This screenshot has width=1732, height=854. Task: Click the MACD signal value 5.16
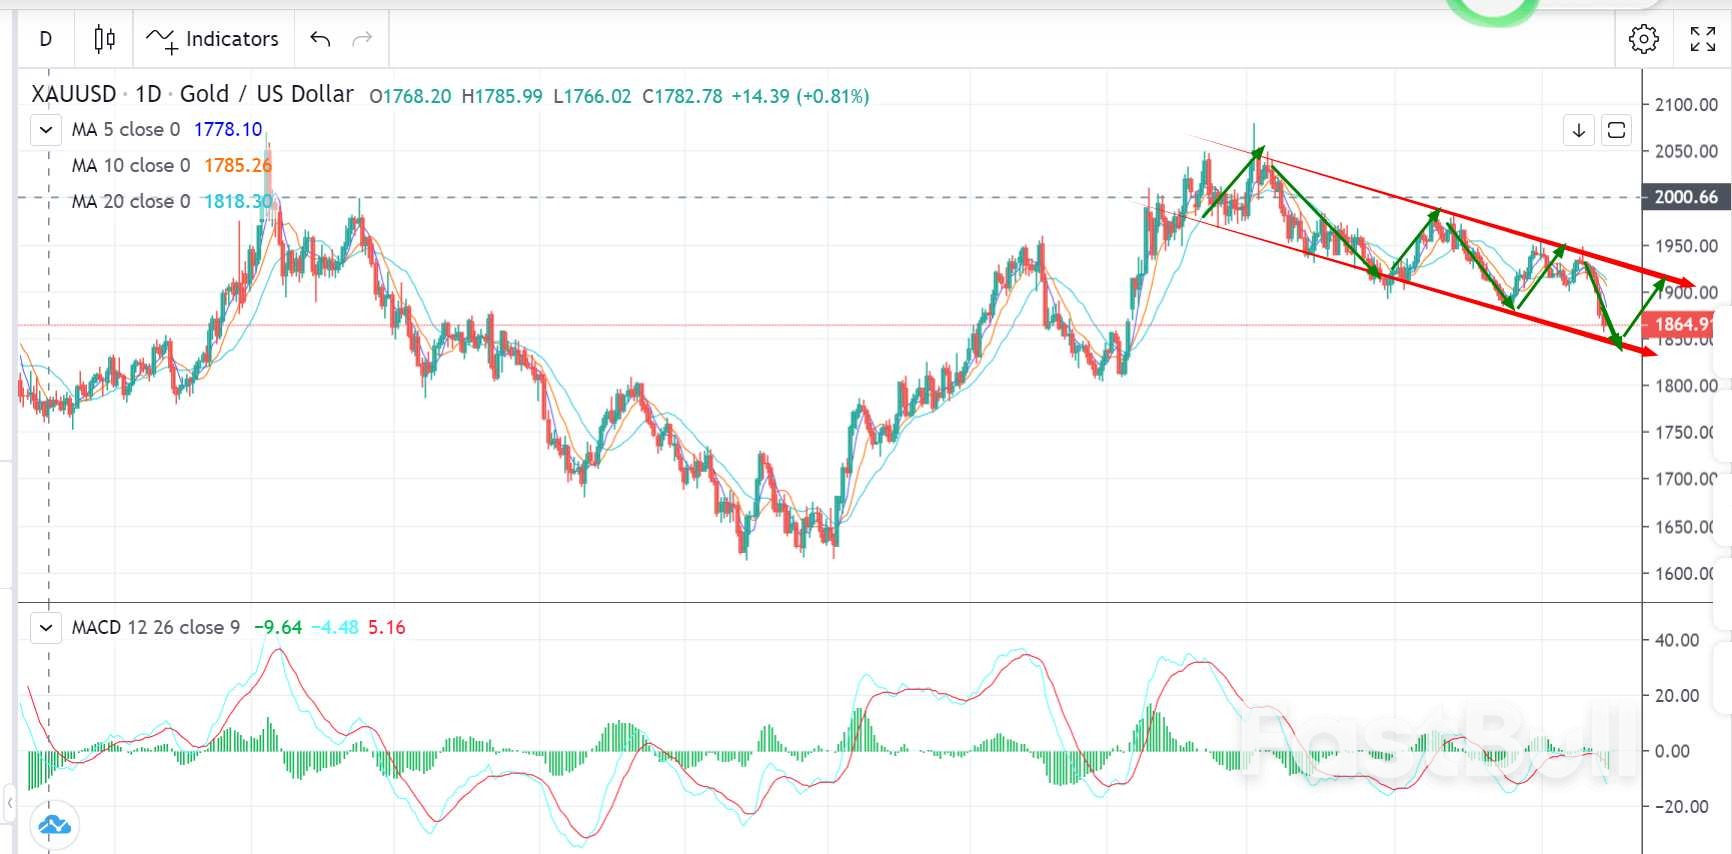point(387,627)
